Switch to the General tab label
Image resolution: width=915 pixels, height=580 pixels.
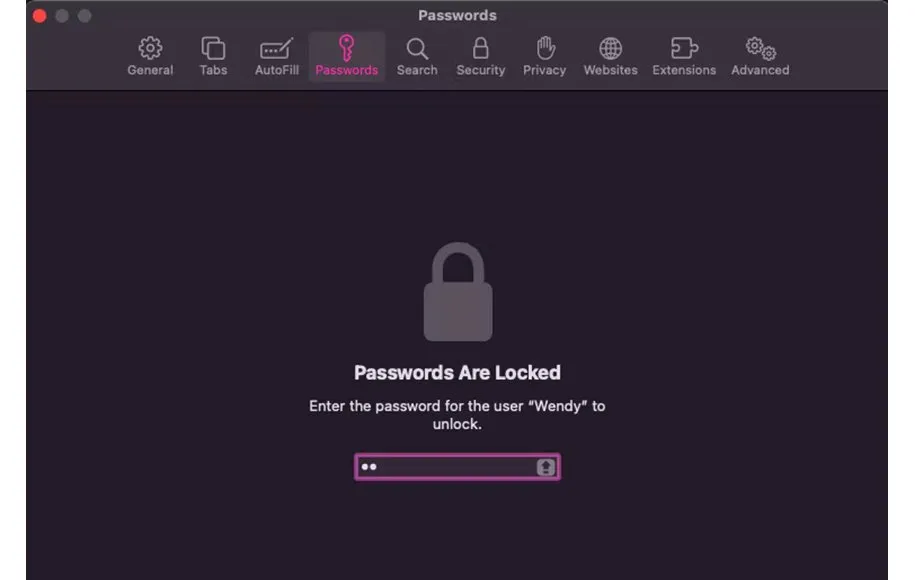click(150, 70)
